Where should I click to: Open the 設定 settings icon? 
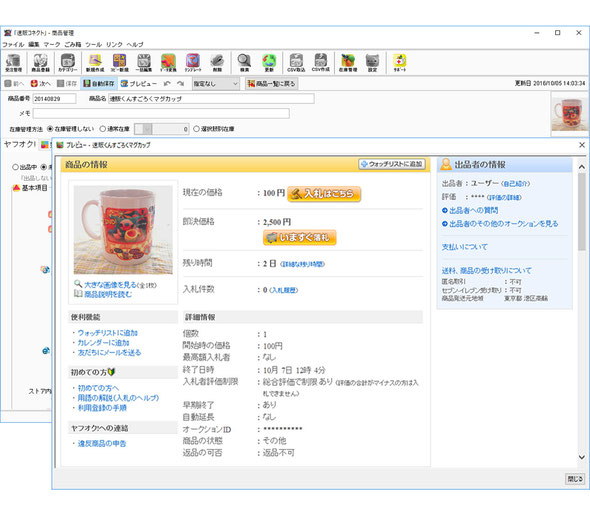372,63
